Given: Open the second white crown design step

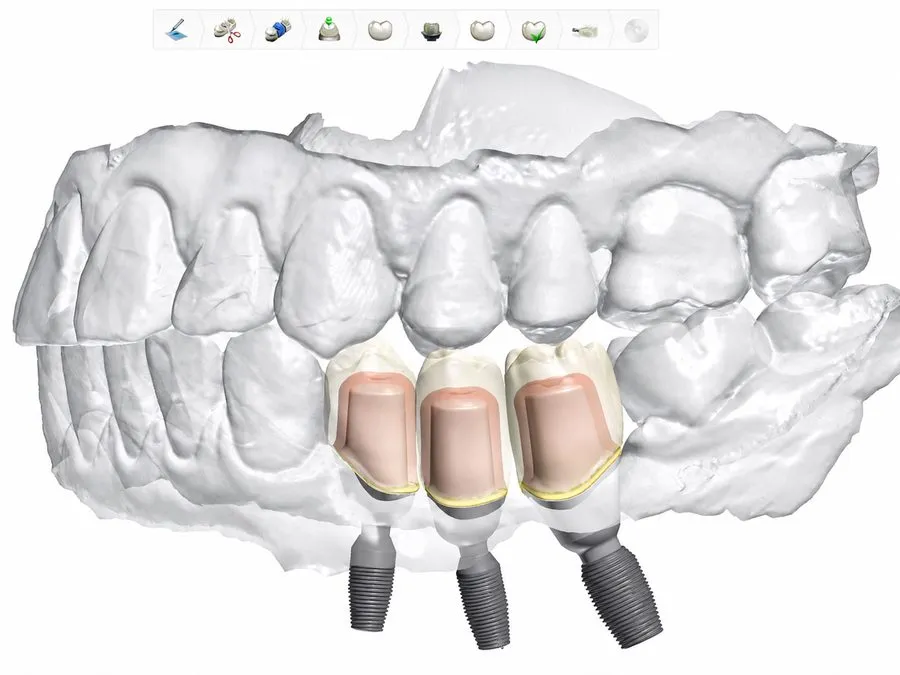Looking at the screenshot, I should click(482, 29).
